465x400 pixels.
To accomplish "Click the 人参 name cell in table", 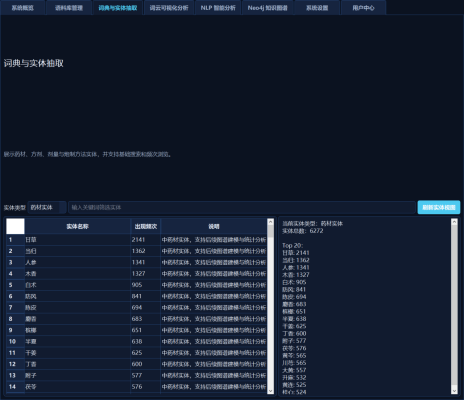I will (77, 262).
